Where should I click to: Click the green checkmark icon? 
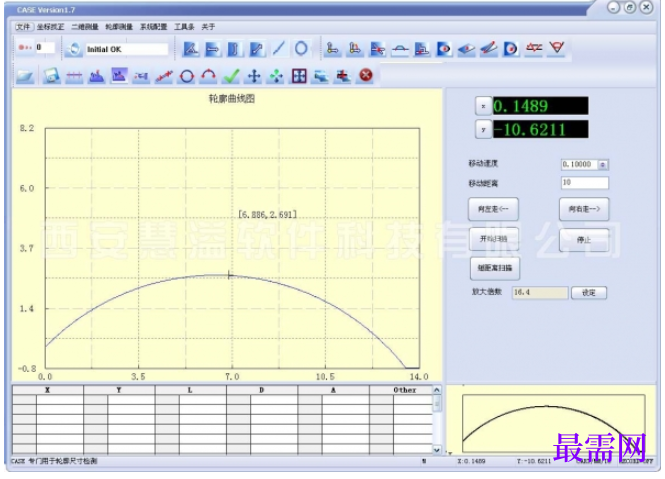pos(231,76)
